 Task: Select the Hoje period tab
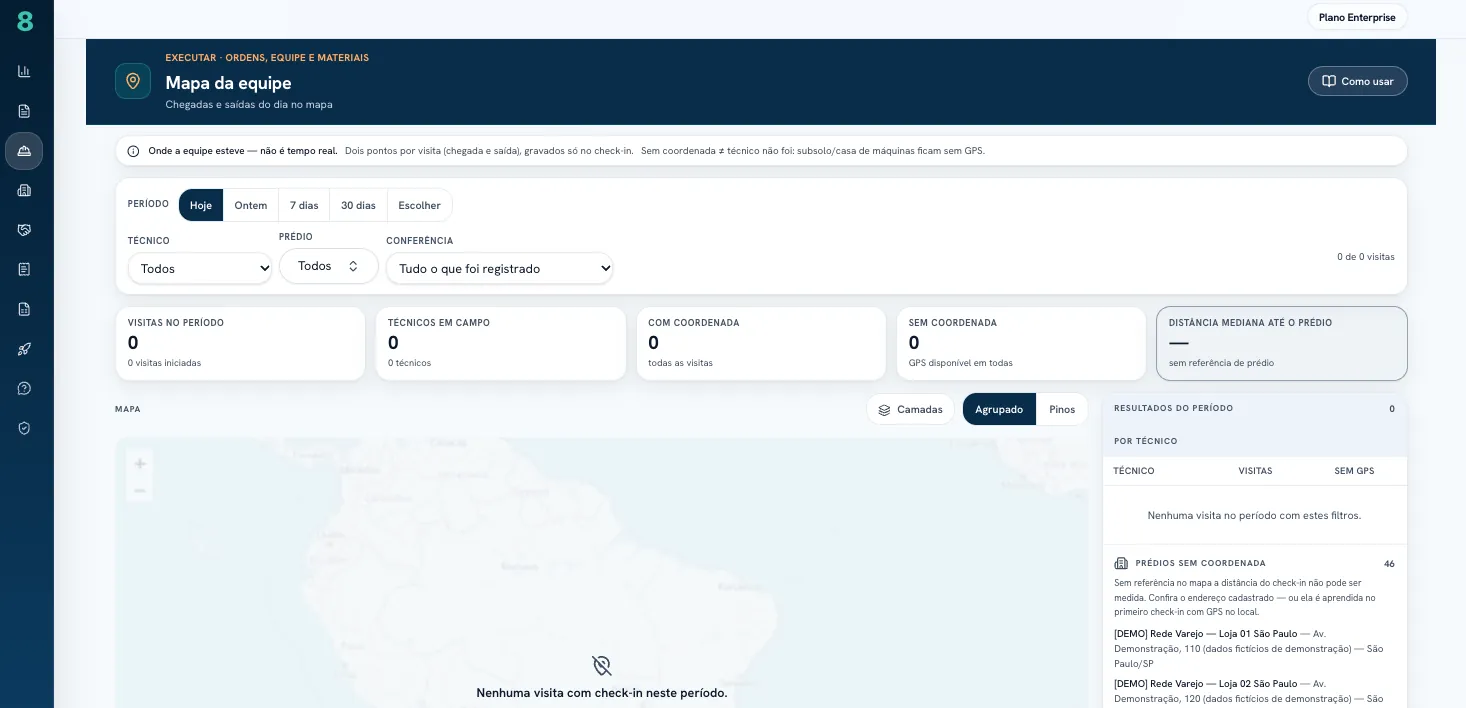pyautogui.click(x=201, y=205)
